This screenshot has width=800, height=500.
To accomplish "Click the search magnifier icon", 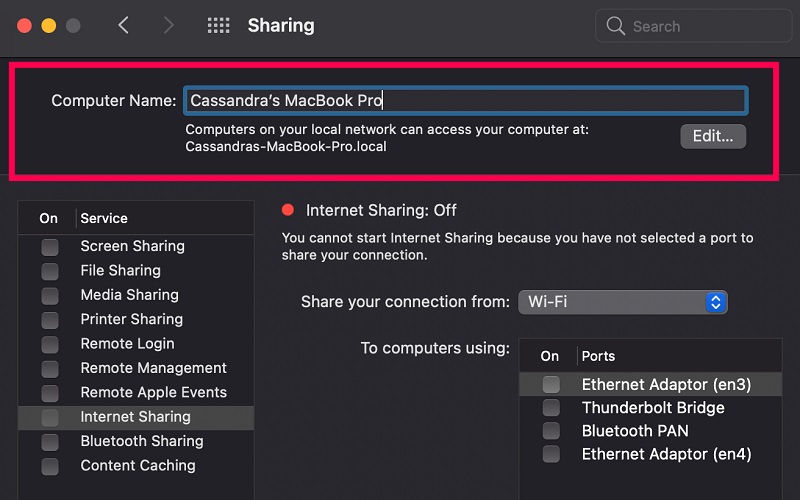I will (616, 26).
